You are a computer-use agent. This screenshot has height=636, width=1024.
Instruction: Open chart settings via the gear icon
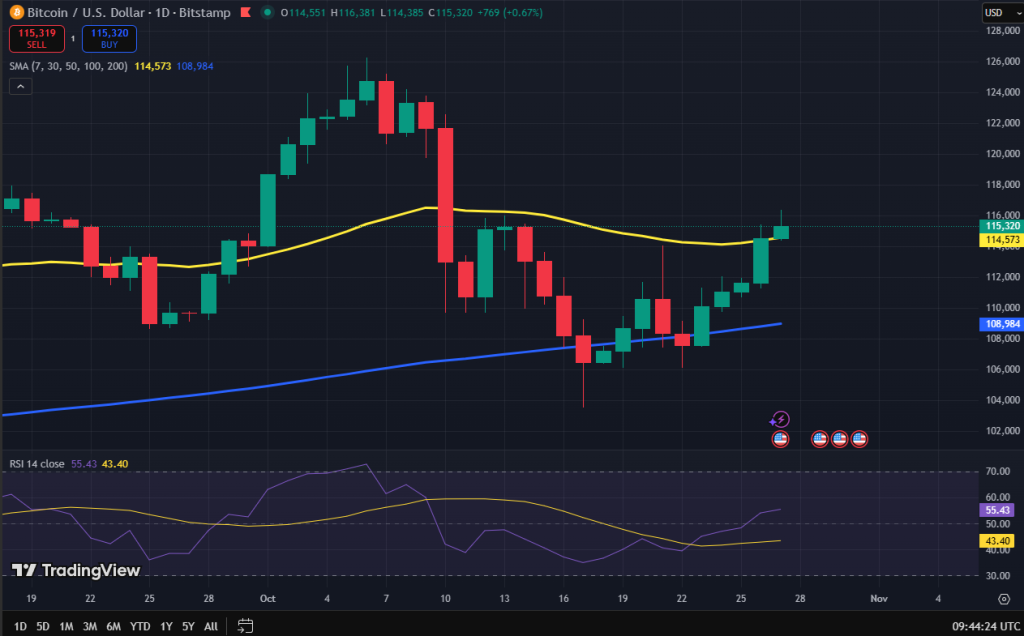point(1005,600)
